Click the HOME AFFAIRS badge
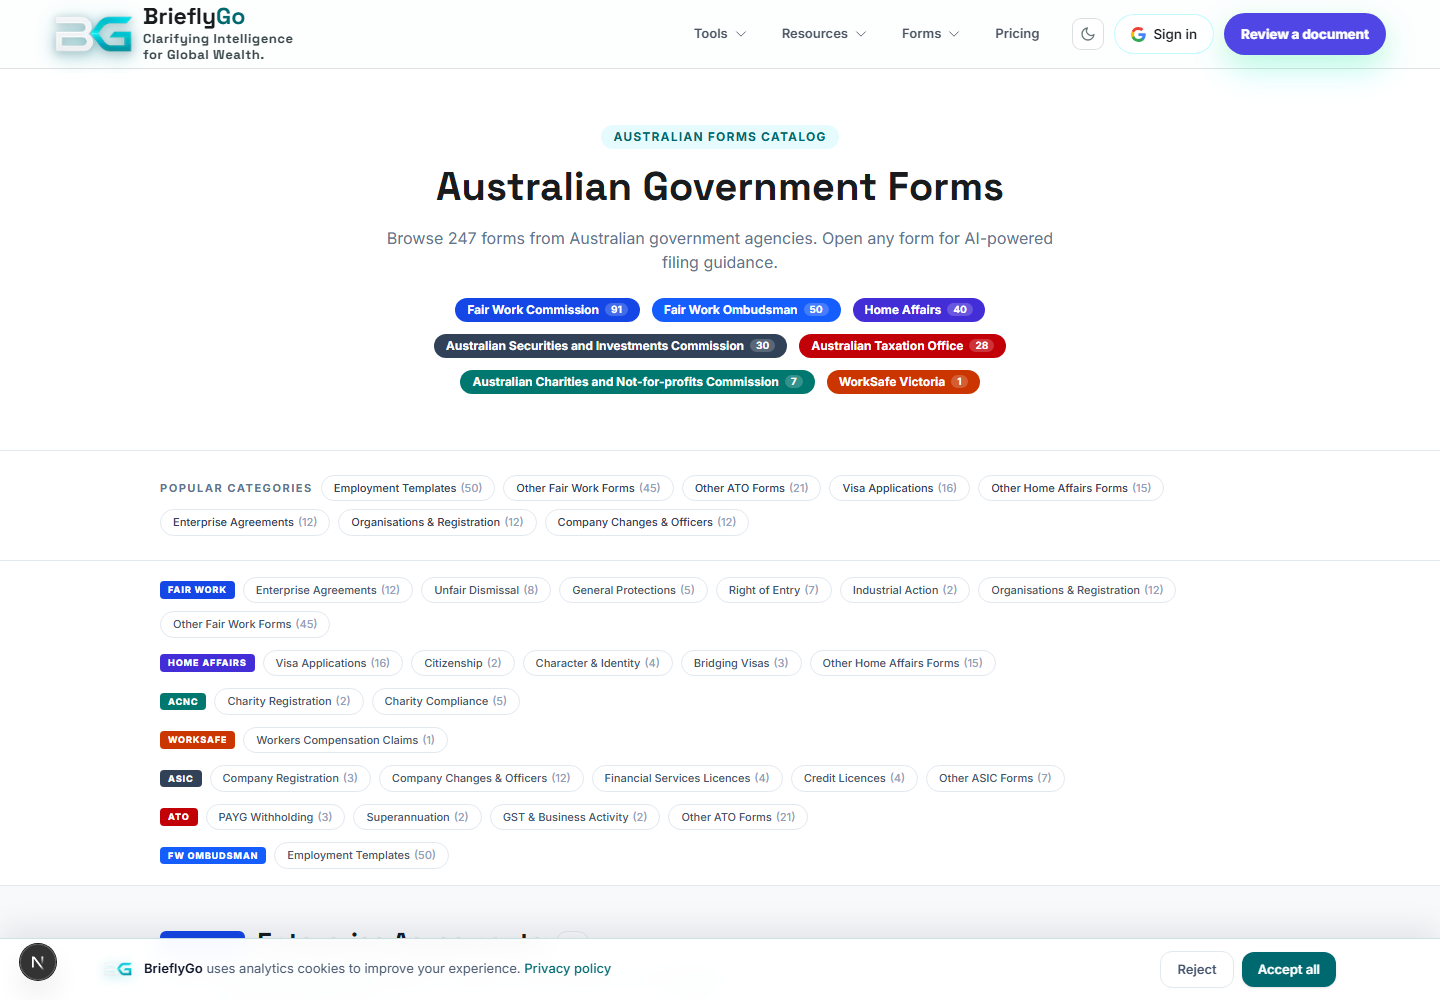This screenshot has height=1000, width=1440. [207, 663]
